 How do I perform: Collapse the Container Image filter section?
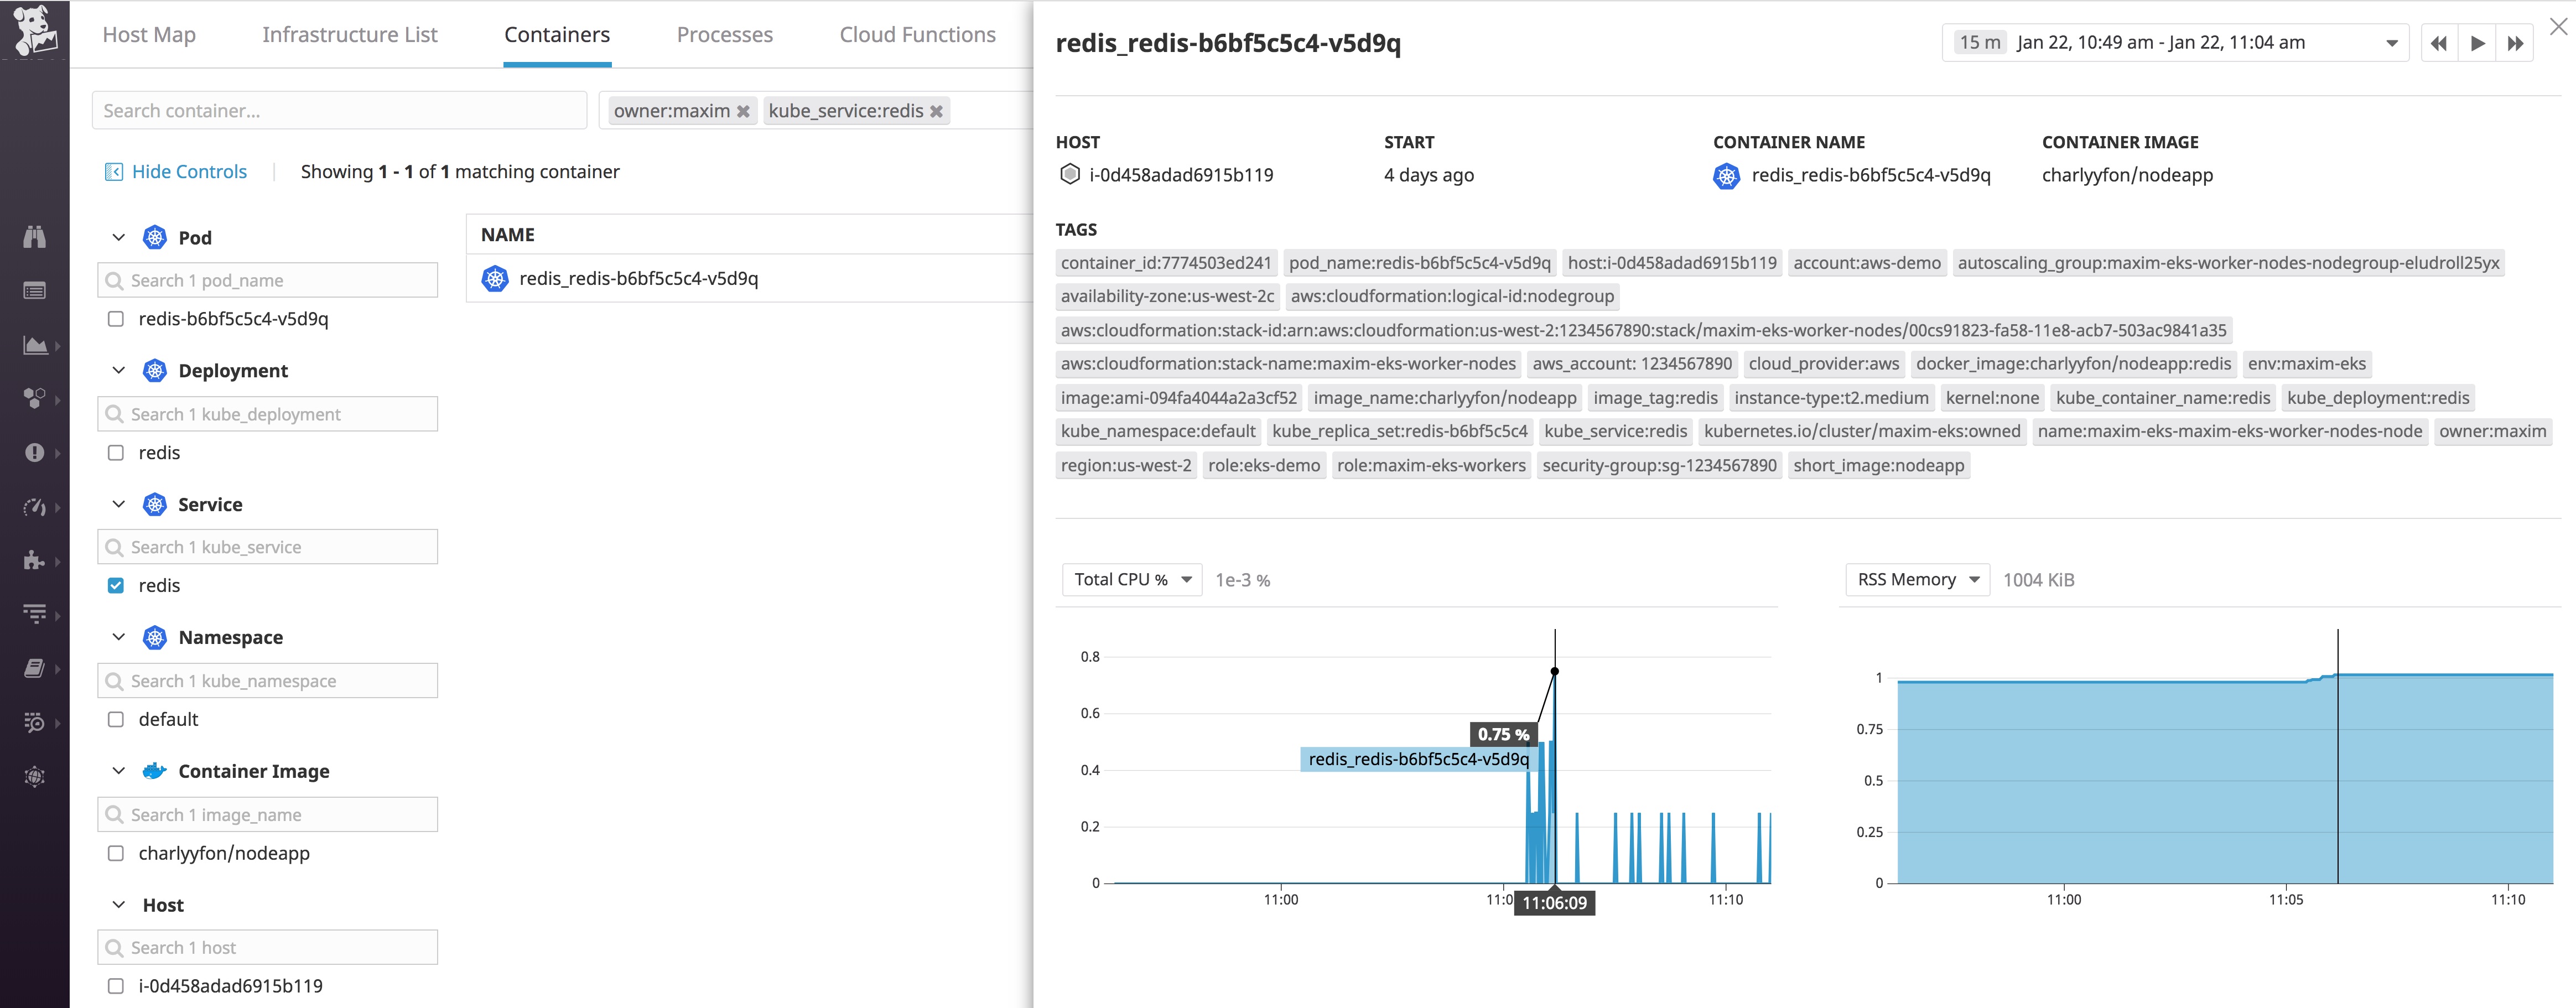[118, 770]
